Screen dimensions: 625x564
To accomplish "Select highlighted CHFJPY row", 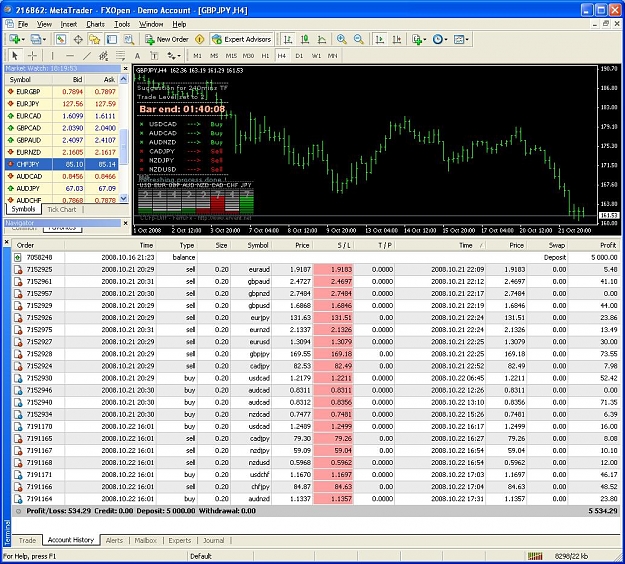I will [62, 164].
